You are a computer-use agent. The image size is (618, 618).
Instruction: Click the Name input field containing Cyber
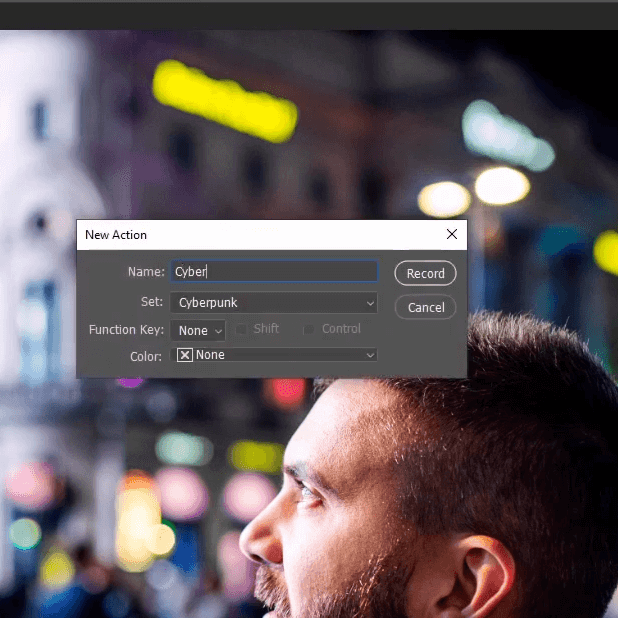click(274, 271)
